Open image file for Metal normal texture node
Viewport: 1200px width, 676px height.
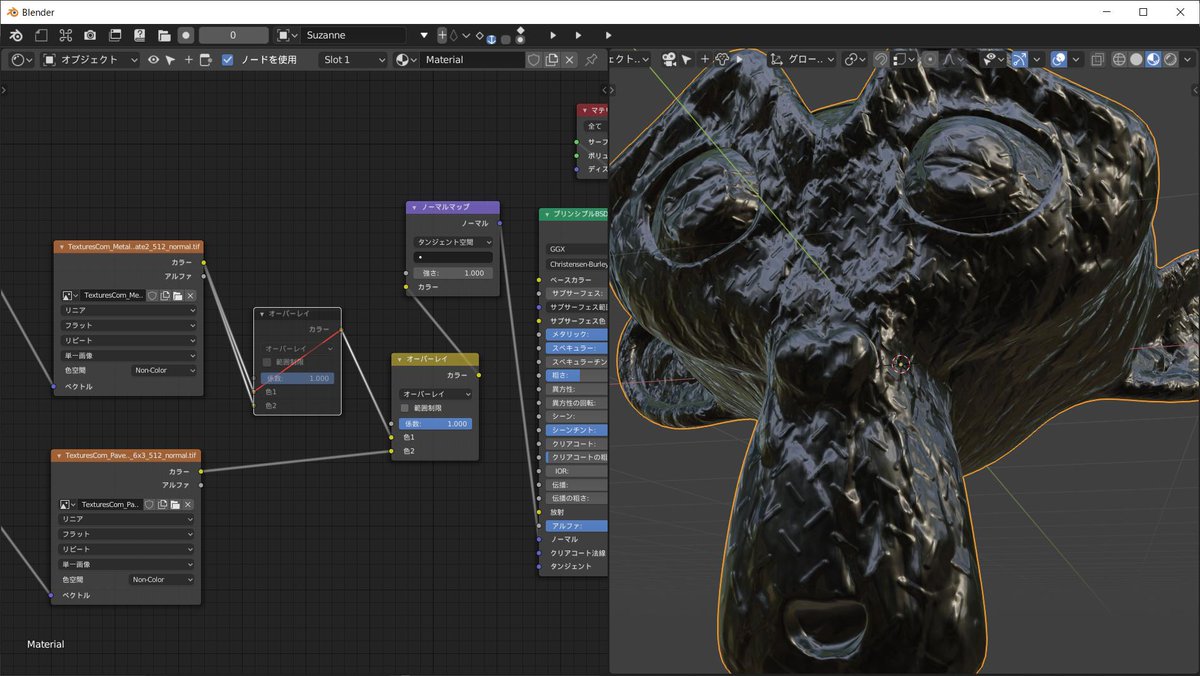pos(177,296)
